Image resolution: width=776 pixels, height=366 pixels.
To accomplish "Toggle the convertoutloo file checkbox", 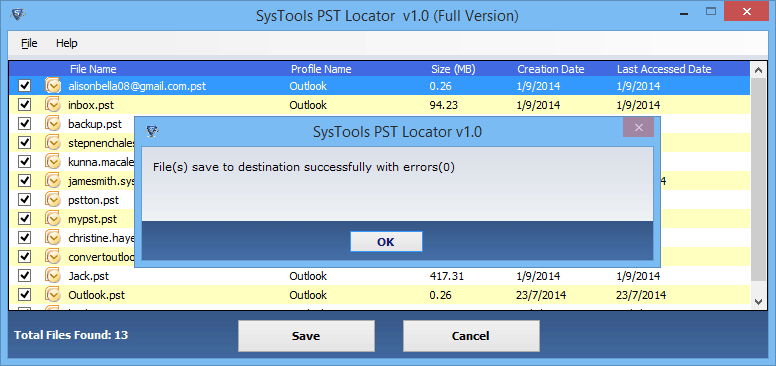I will [24, 257].
